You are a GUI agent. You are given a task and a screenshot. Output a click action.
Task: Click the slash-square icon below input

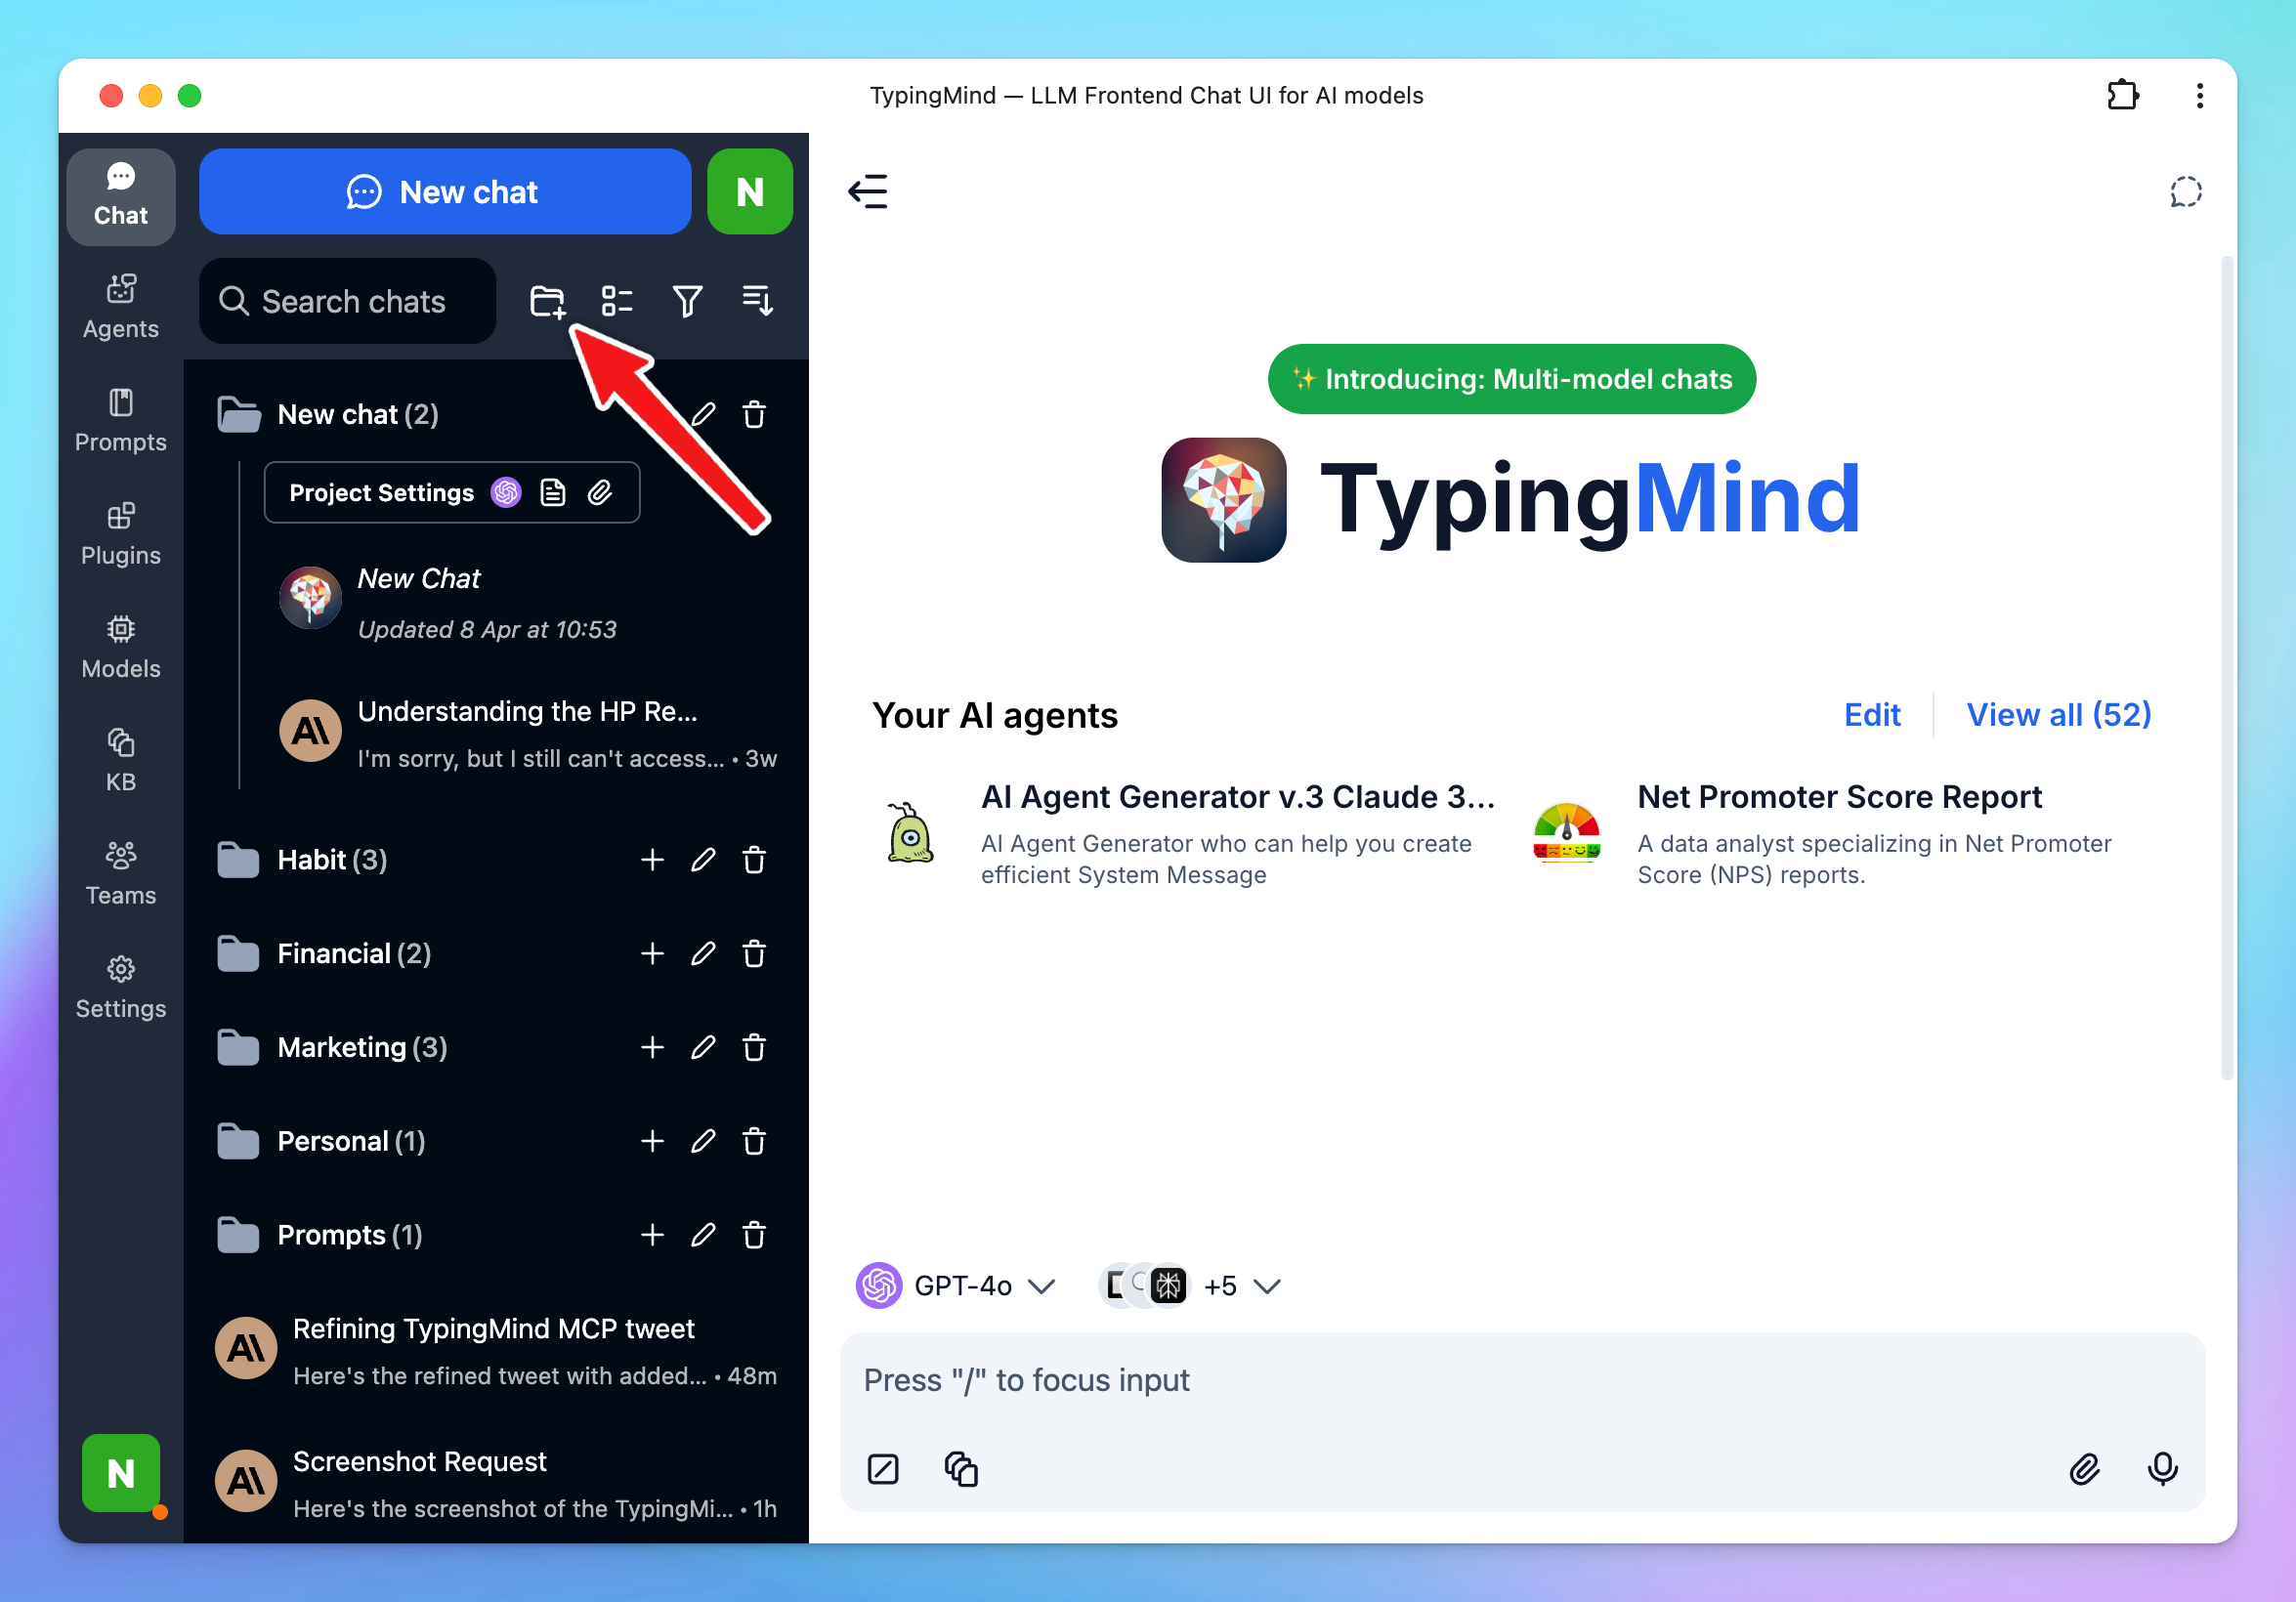click(x=883, y=1469)
